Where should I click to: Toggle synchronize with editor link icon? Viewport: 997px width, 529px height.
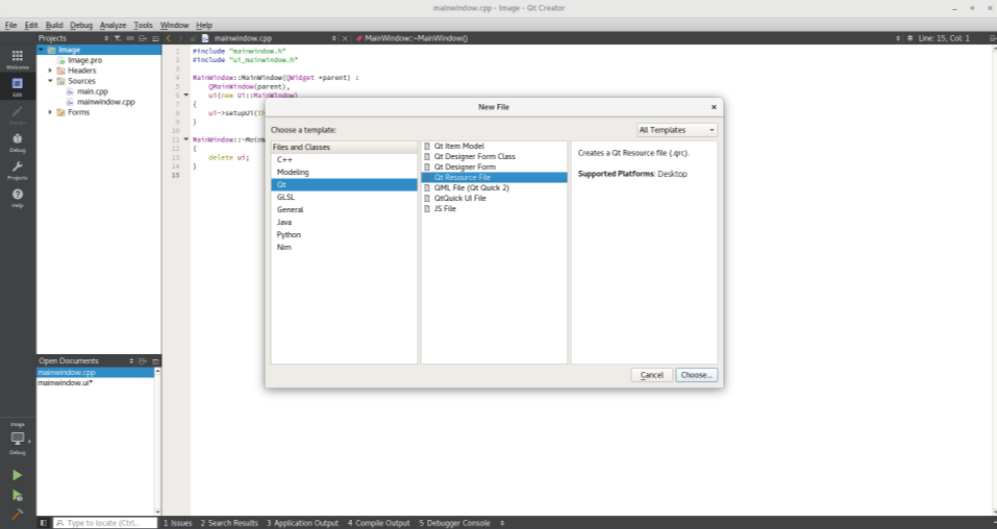(x=130, y=38)
